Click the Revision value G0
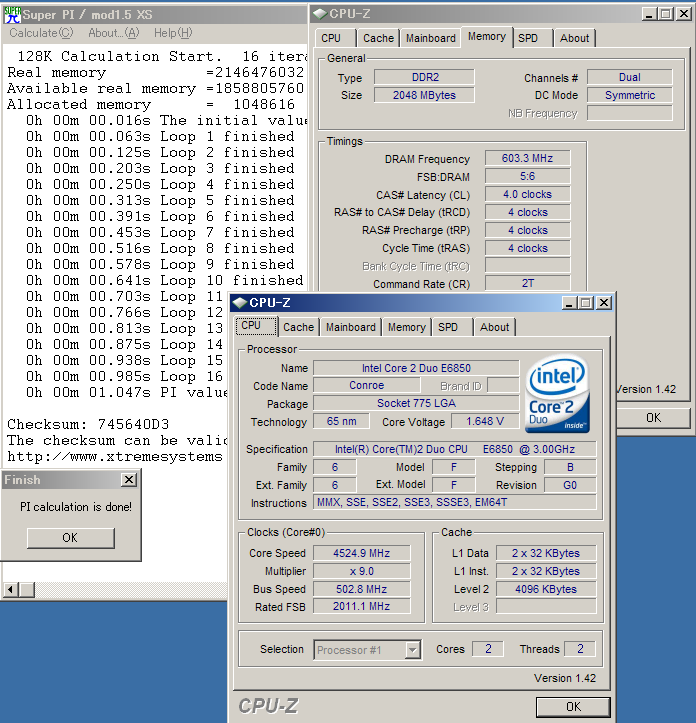 [x=570, y=485]
